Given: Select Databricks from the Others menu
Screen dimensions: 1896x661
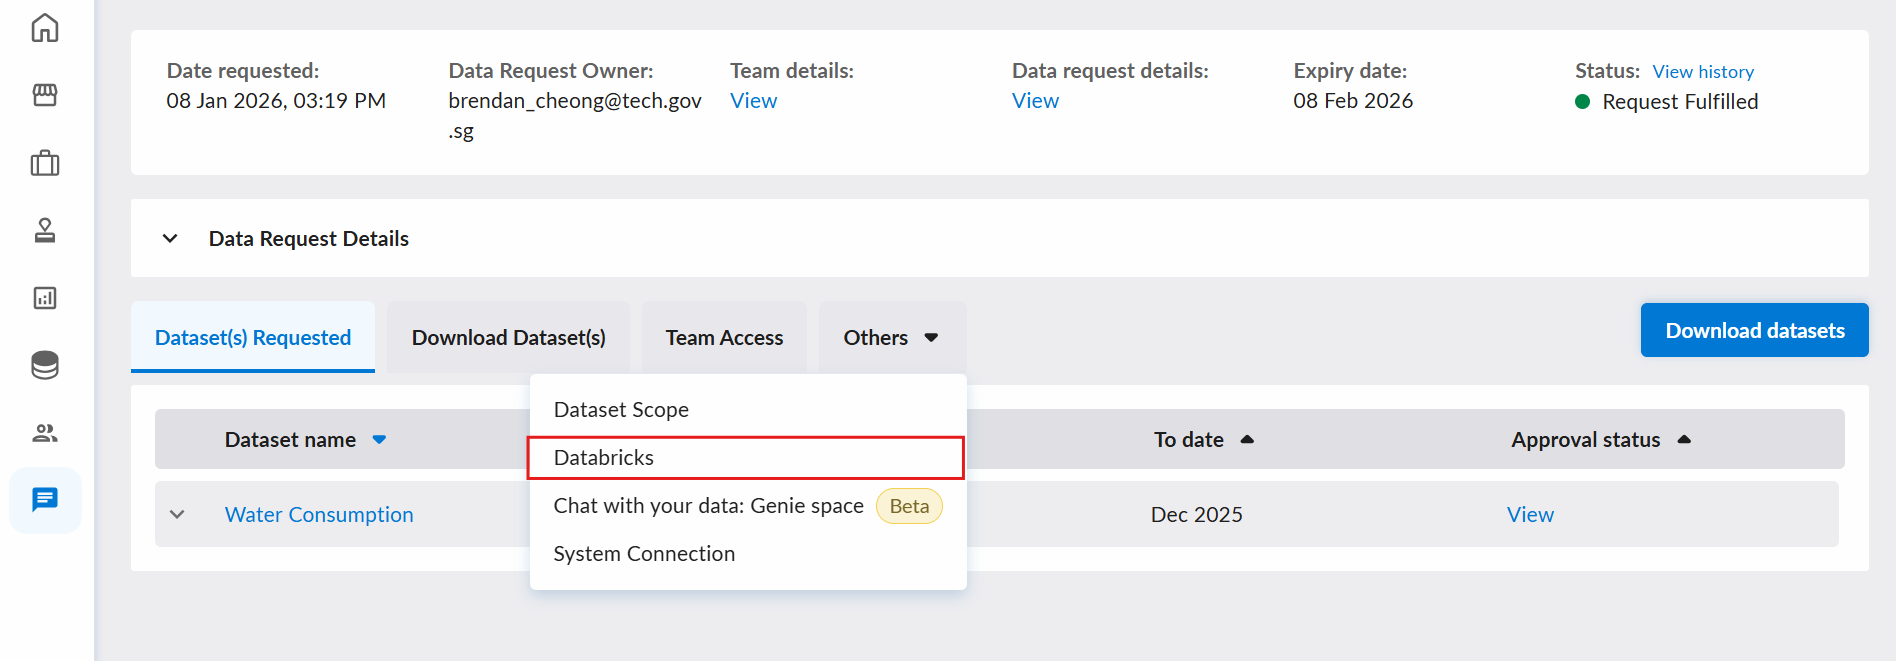Looking at the screenshot, I should (746, 458).
